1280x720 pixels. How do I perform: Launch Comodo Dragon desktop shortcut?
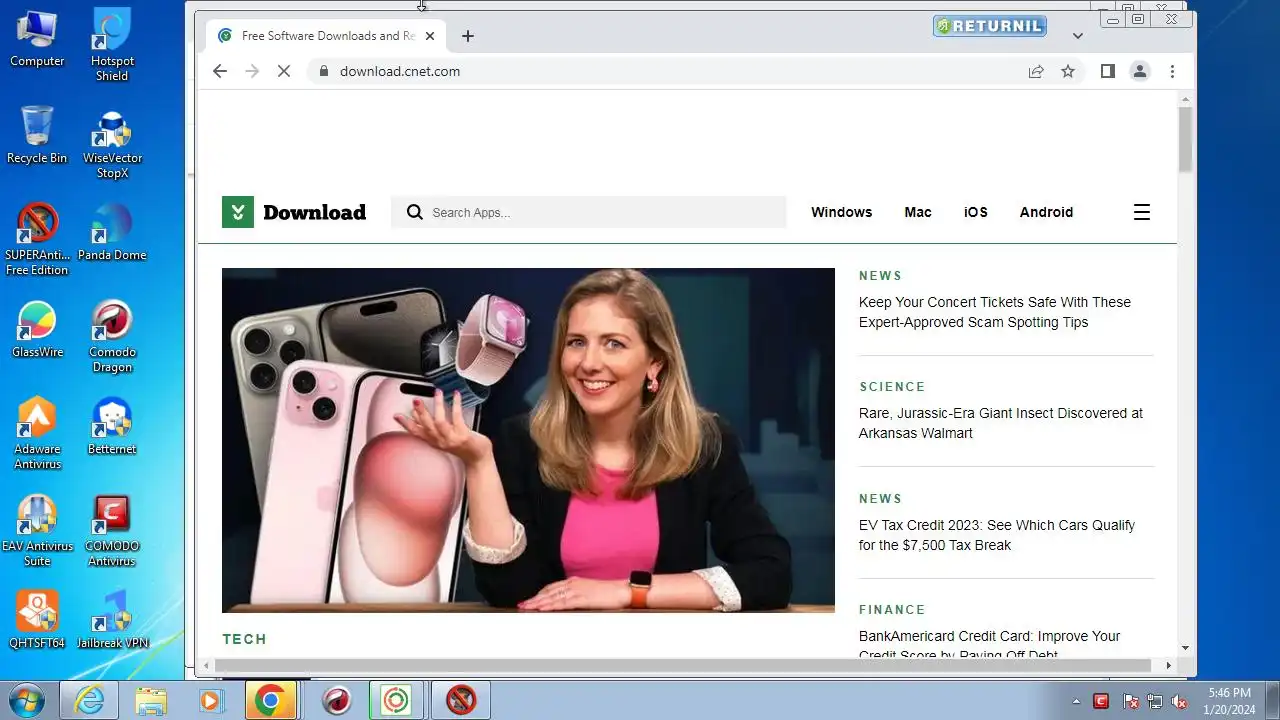[x=112, y=336]
